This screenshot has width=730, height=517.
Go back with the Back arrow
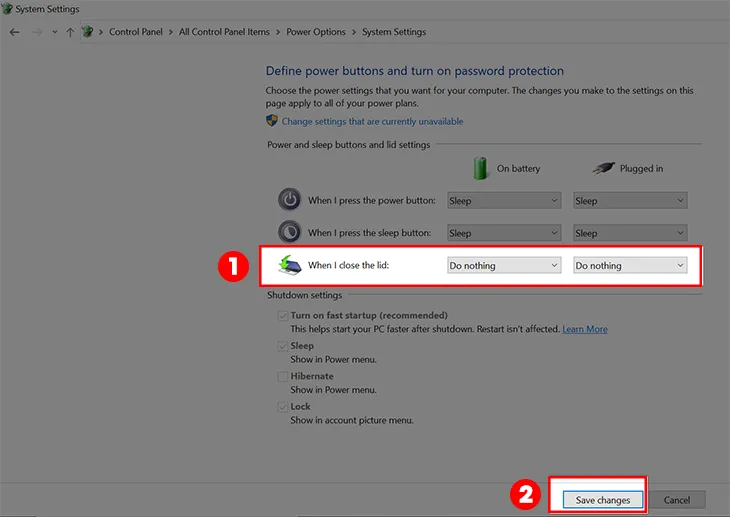pyautogui.click(x=14, y=32)
